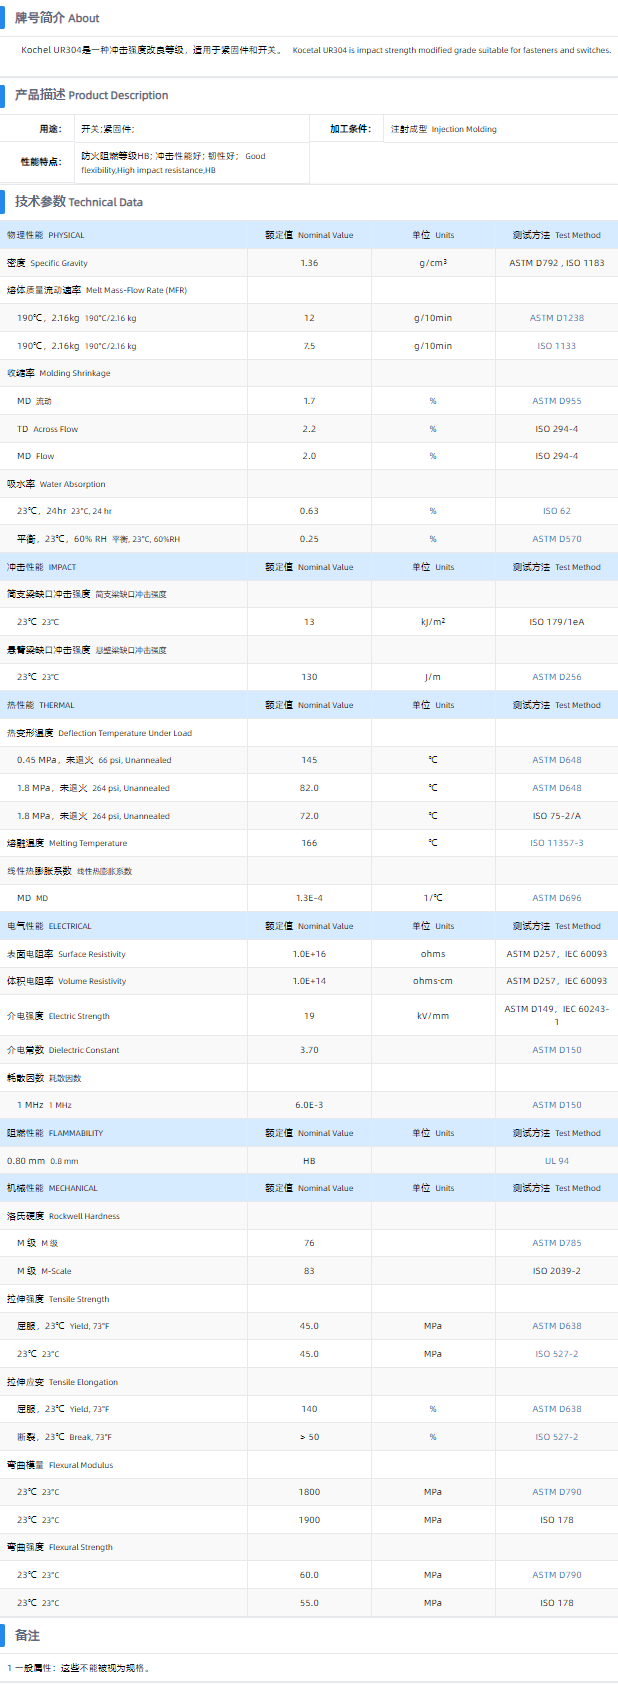Select the ISO 62 water absorption link
618x1684 pixels.
(x=556, y=511)
